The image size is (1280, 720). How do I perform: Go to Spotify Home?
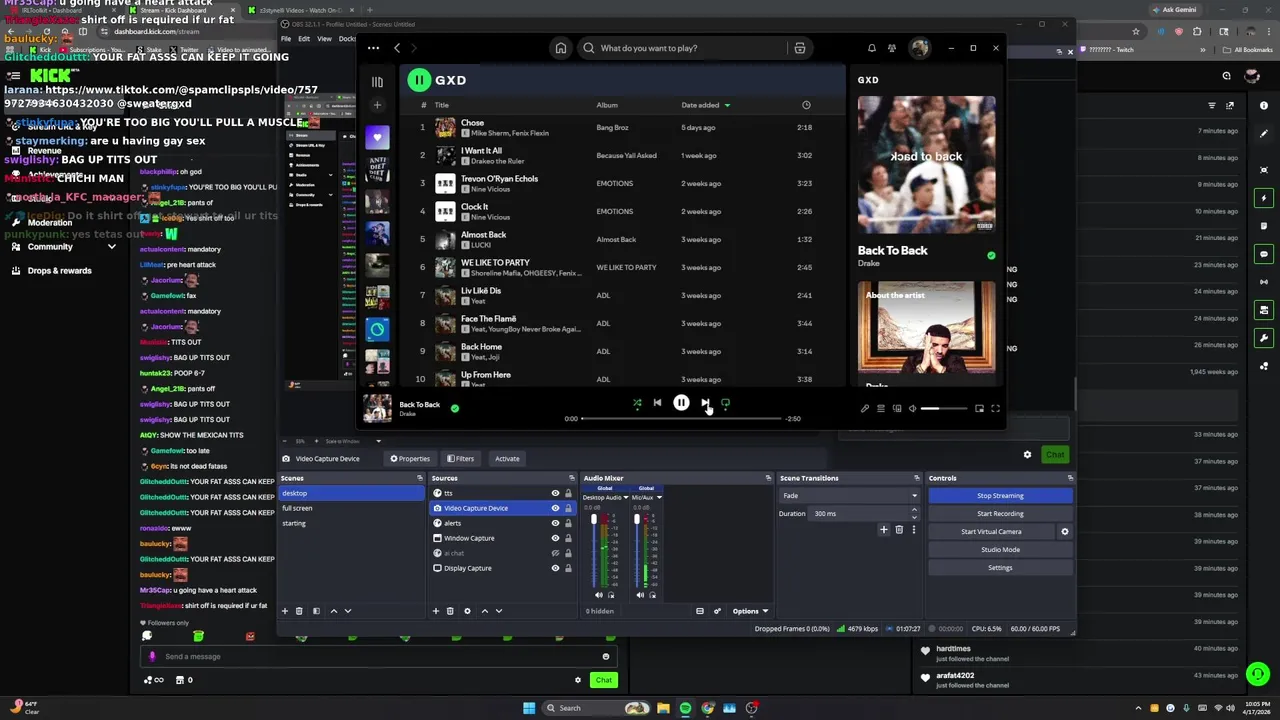click(561, 48)
